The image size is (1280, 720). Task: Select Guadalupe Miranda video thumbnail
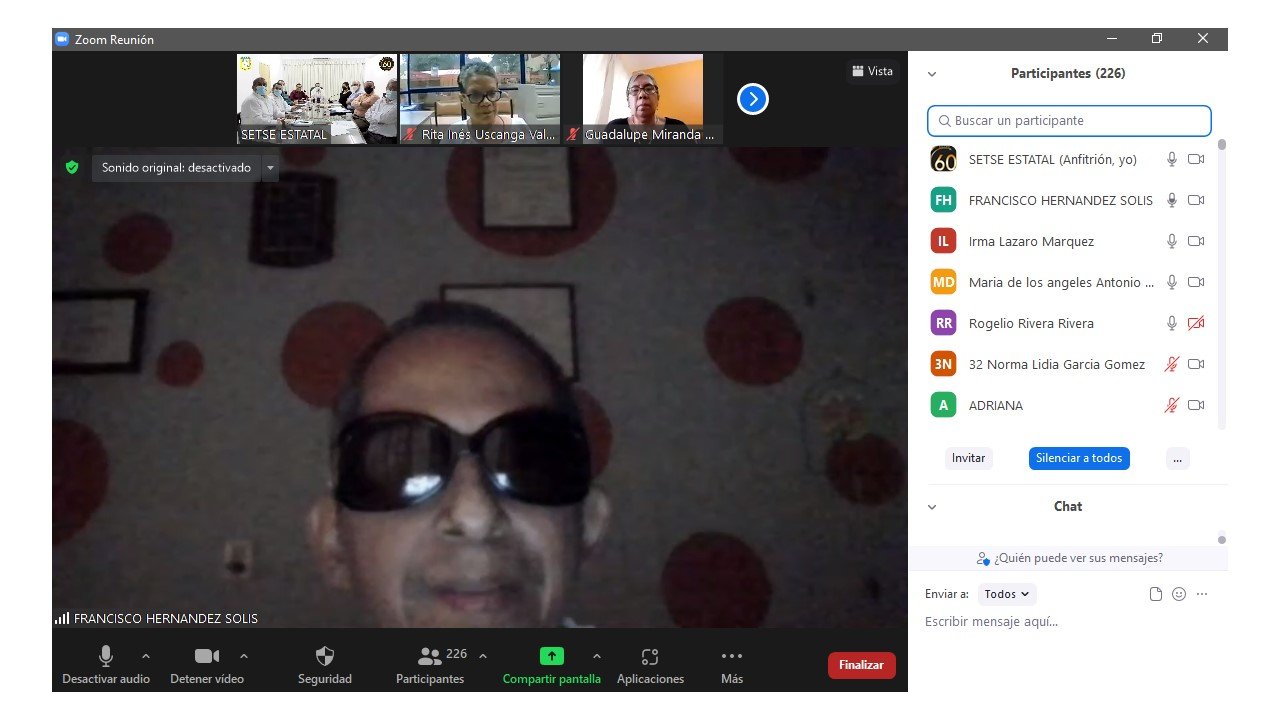pyautogui.click(x=643, y=99)
